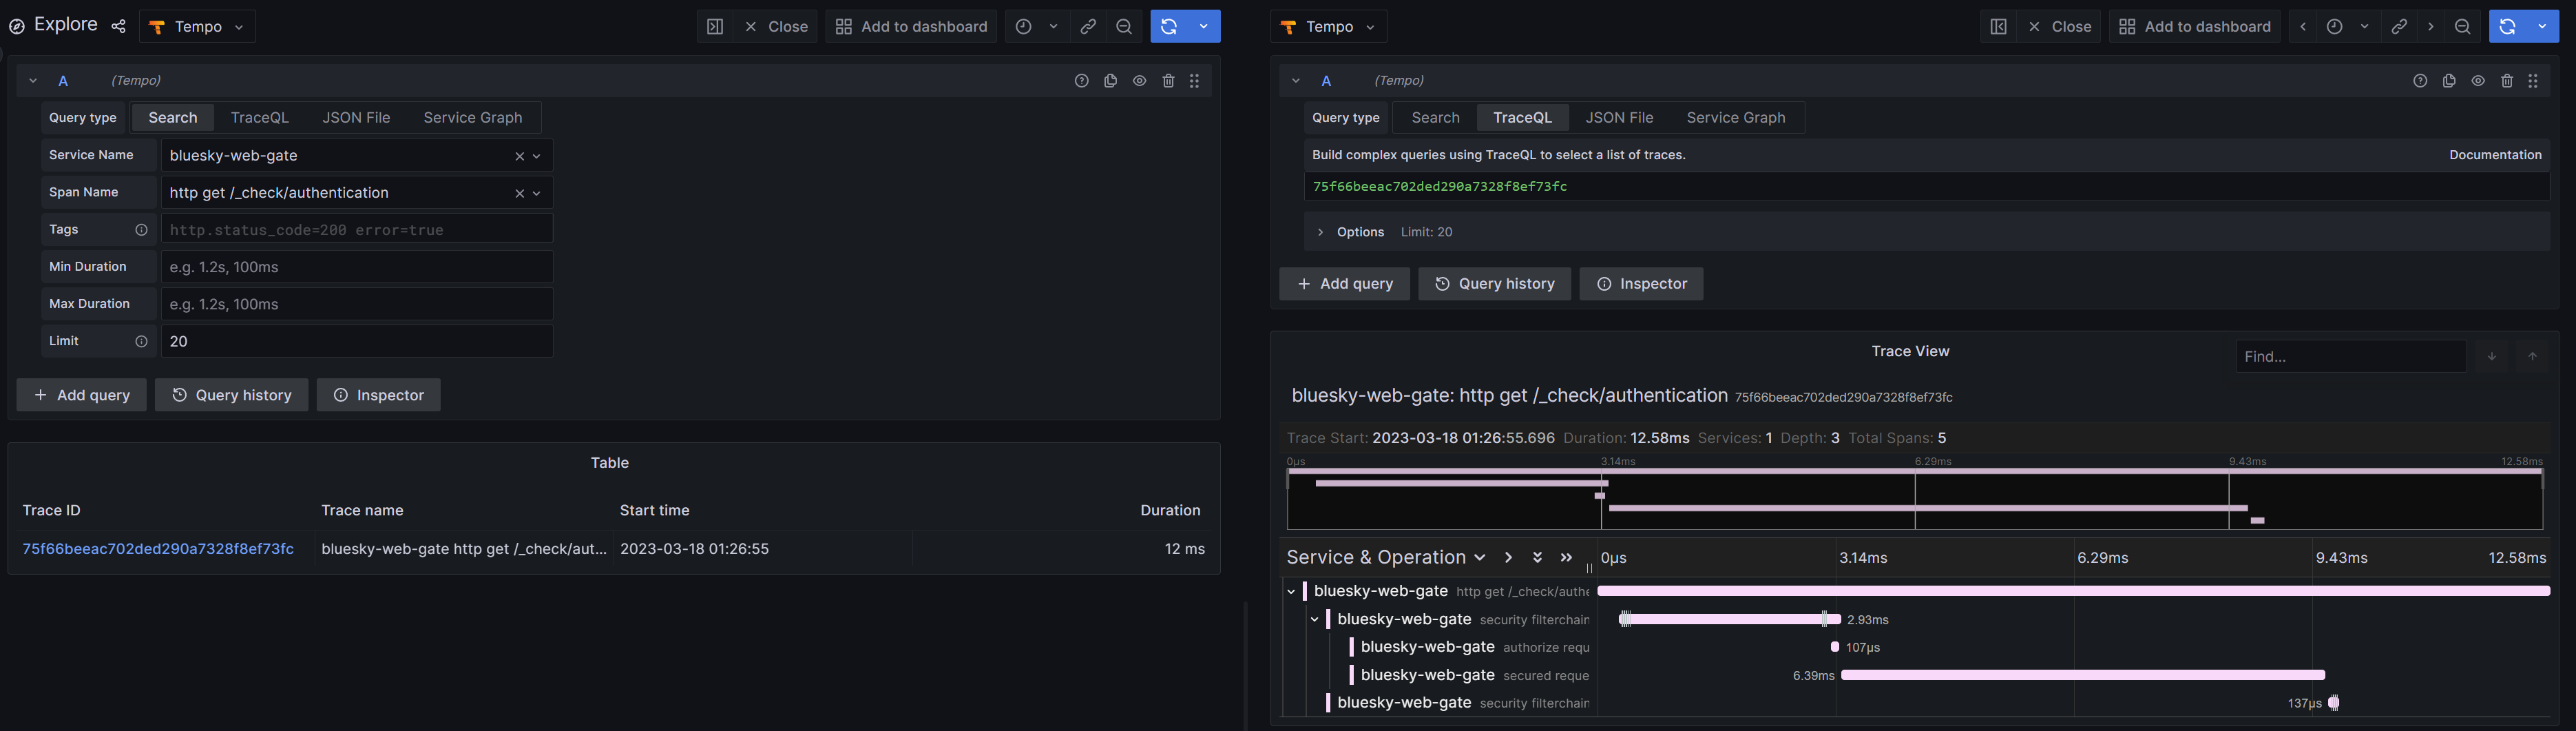Duplicate query A in left pane
Image resolution: width=2576 pixels, height=731 pixels.
pyautogui.click(x=1110, y=81)
